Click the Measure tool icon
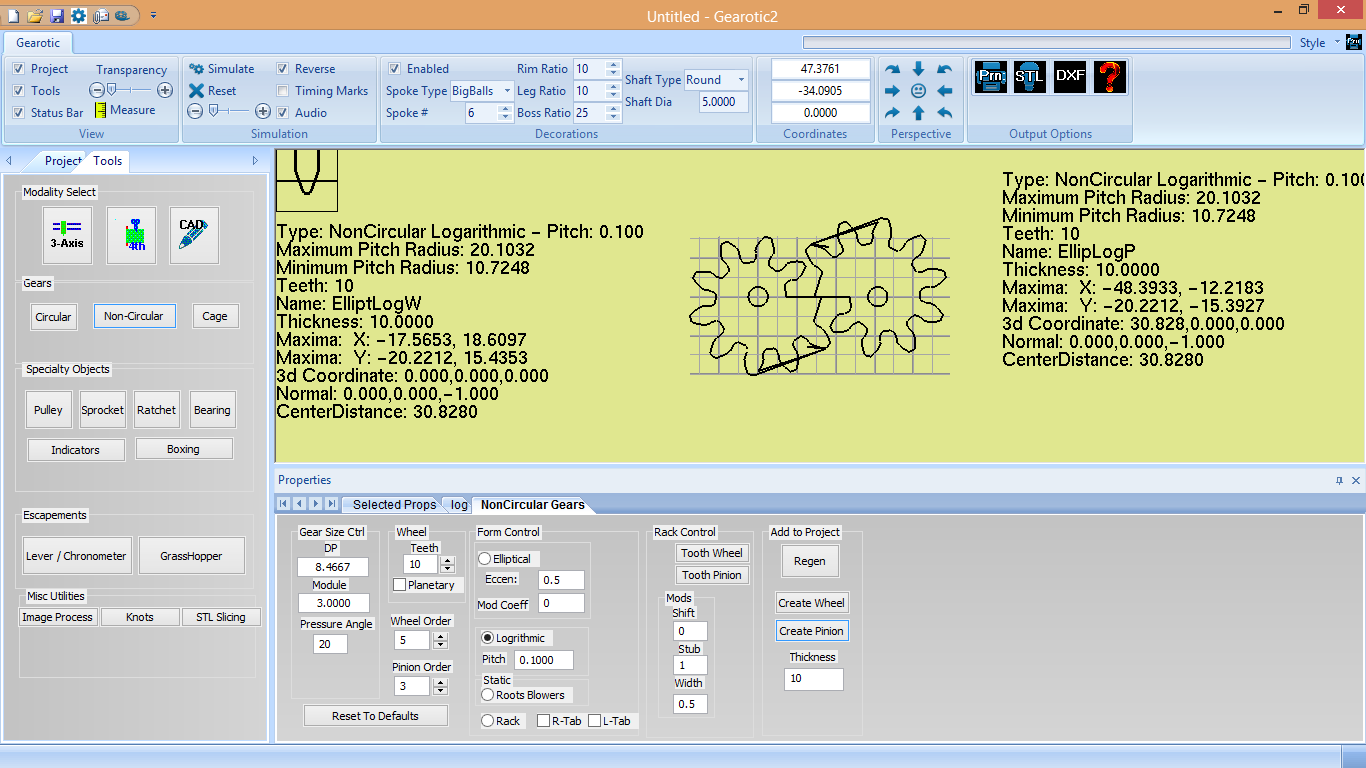Viewport: 1366px width, 768px height. pos(101,111)
